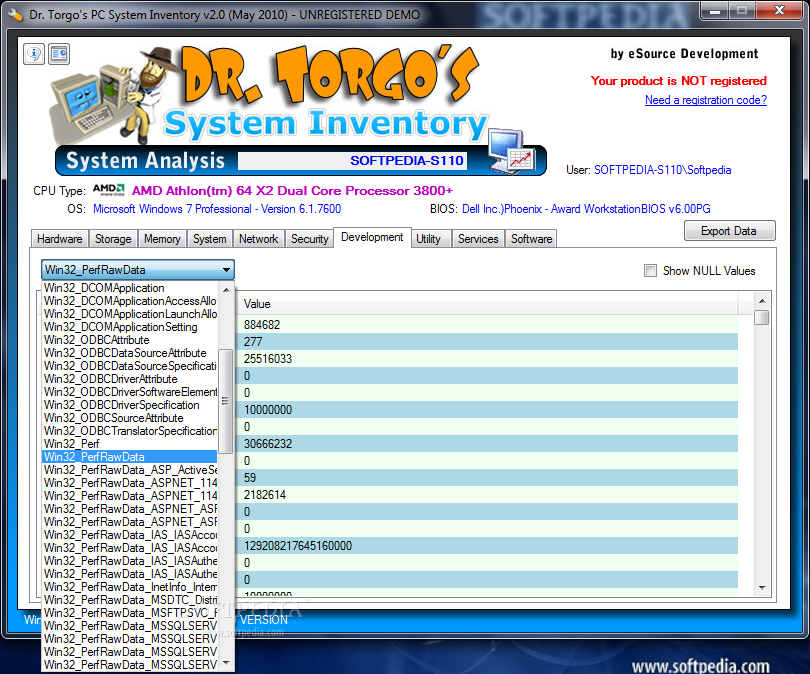Minimize the Dr. Torgo window

pos(715,10)
